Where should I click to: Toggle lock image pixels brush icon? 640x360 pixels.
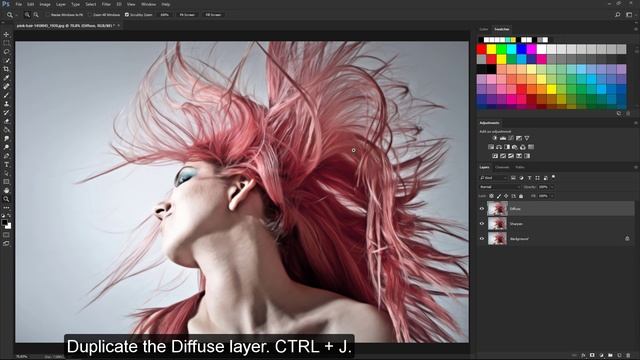(499, 196)
